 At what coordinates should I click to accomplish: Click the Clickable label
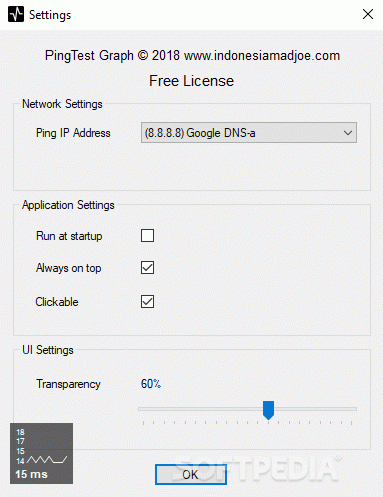(x=57, y=302)
